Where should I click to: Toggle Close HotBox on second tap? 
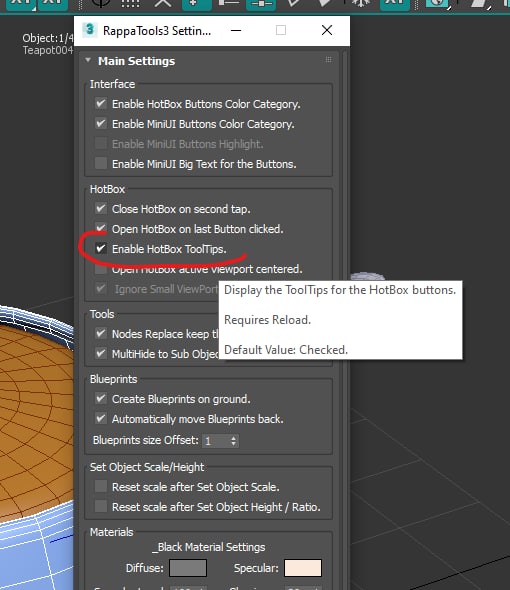tap(101, 208)
